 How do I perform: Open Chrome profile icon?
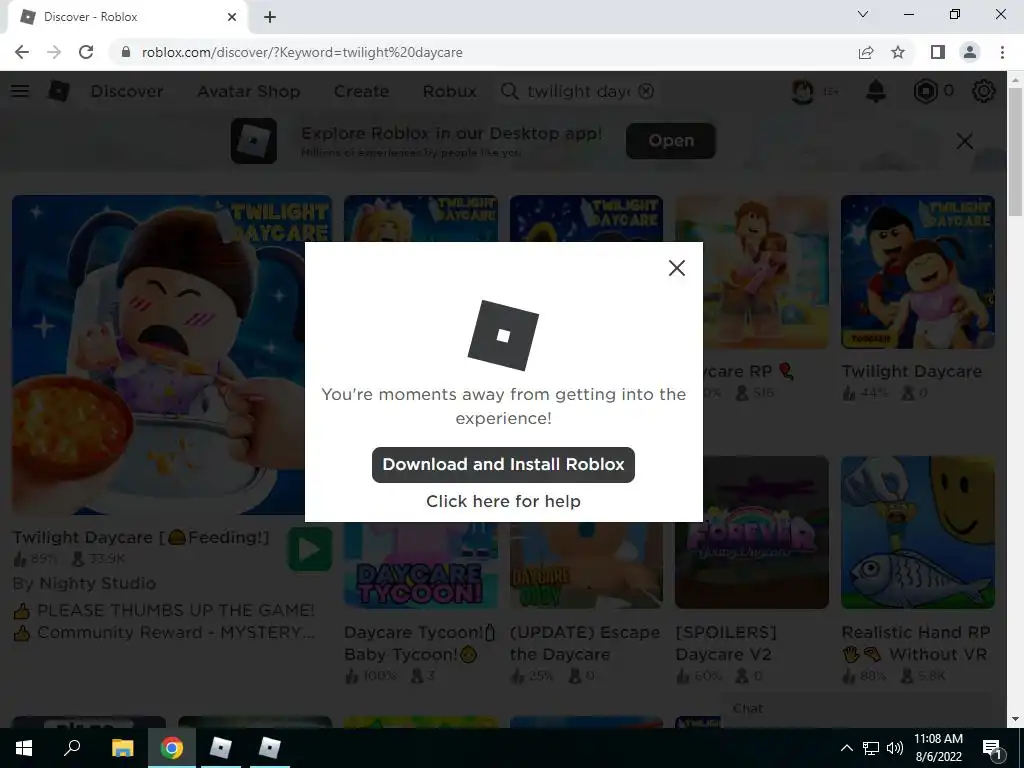970,52
